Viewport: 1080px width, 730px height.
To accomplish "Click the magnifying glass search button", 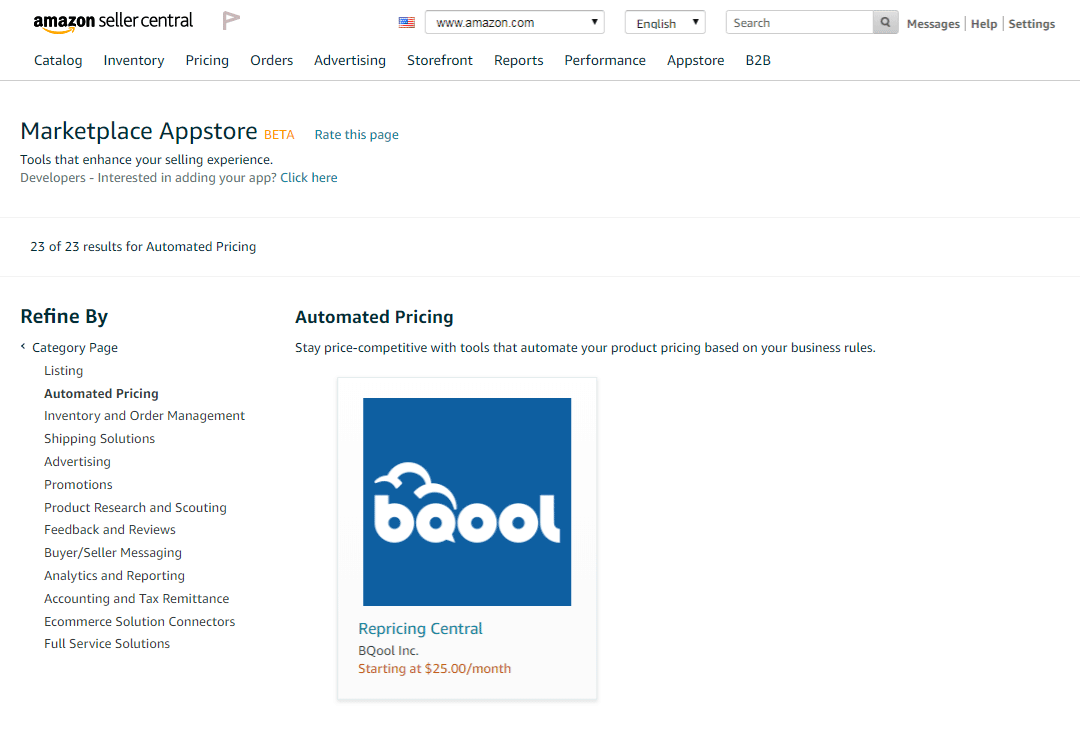I will [885, 22].
